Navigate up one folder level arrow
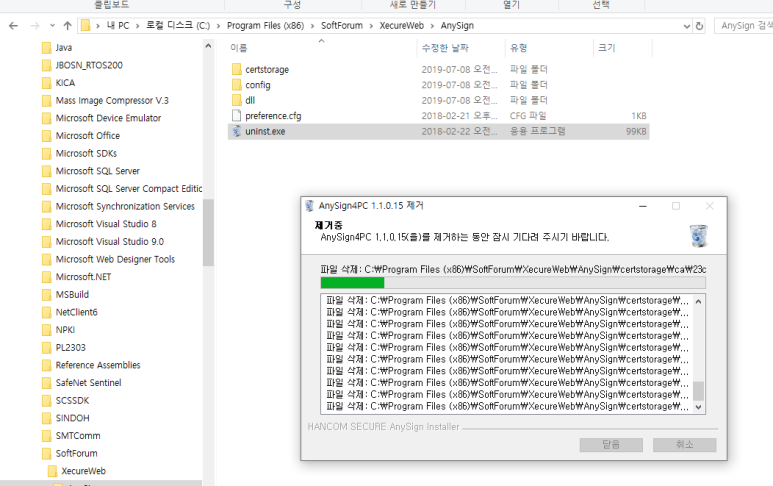Image resolution: width=773 pixels, height=486 pixels. coord(68,26)
